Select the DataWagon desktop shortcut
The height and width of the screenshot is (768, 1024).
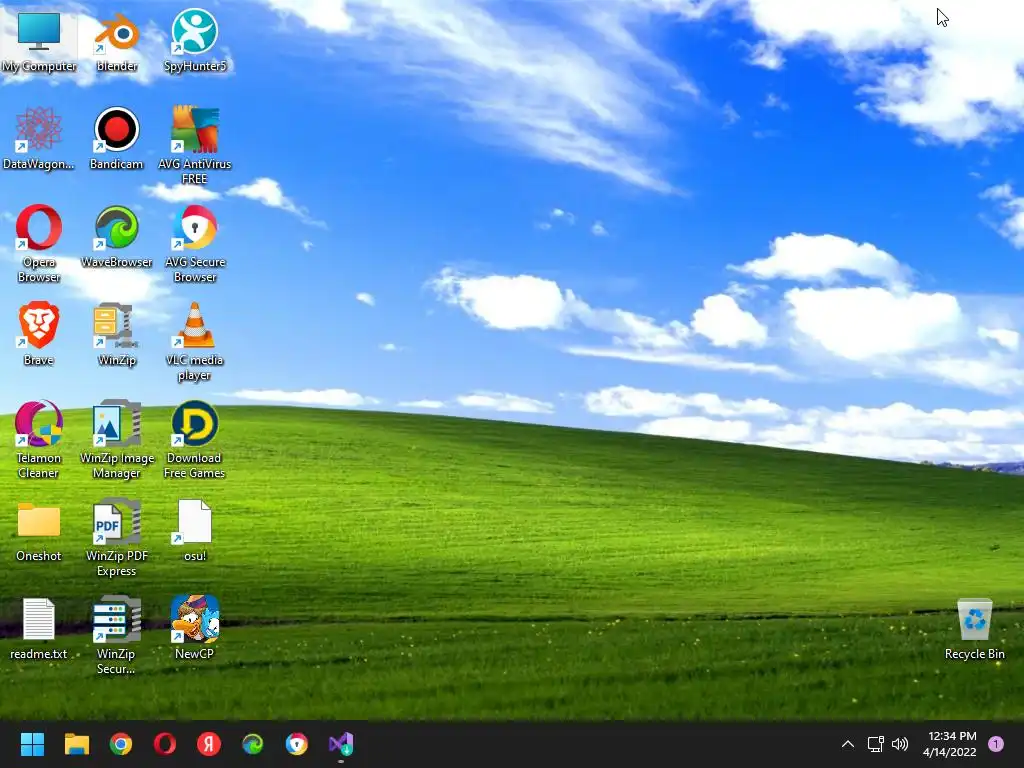[x=39, y=139]
